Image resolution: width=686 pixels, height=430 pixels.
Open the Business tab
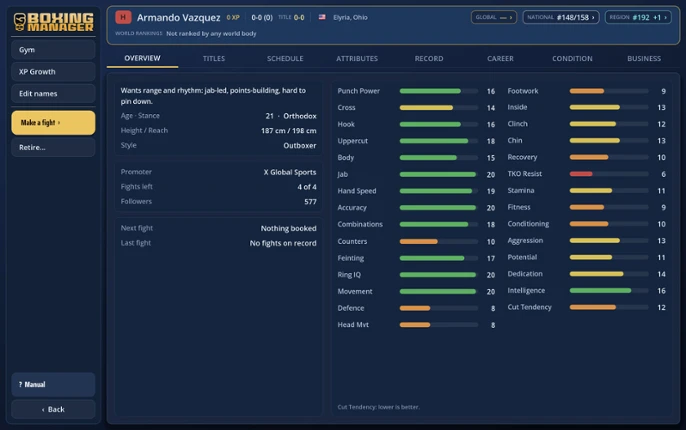pyautogui.click(x=644, y=58)
